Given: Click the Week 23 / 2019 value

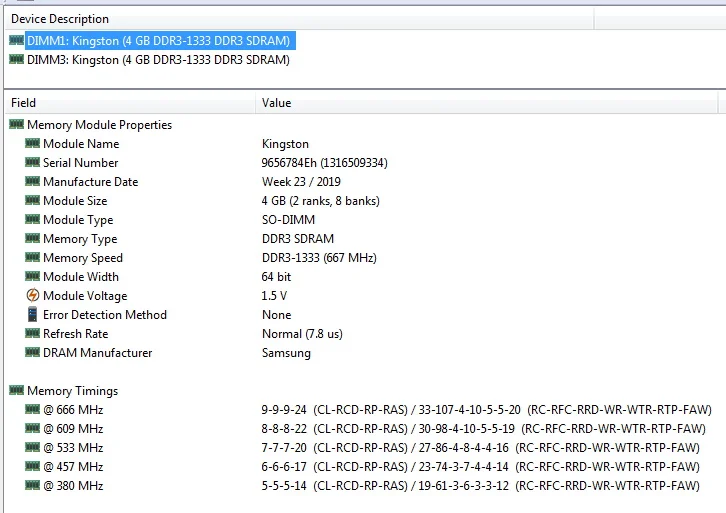Looking at the screenshot, I should pos(301,182).
